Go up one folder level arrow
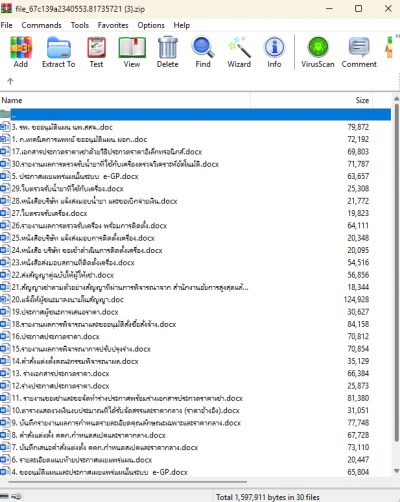The width and height of the screenshot is (400, 502). click(x=10, y=81)
